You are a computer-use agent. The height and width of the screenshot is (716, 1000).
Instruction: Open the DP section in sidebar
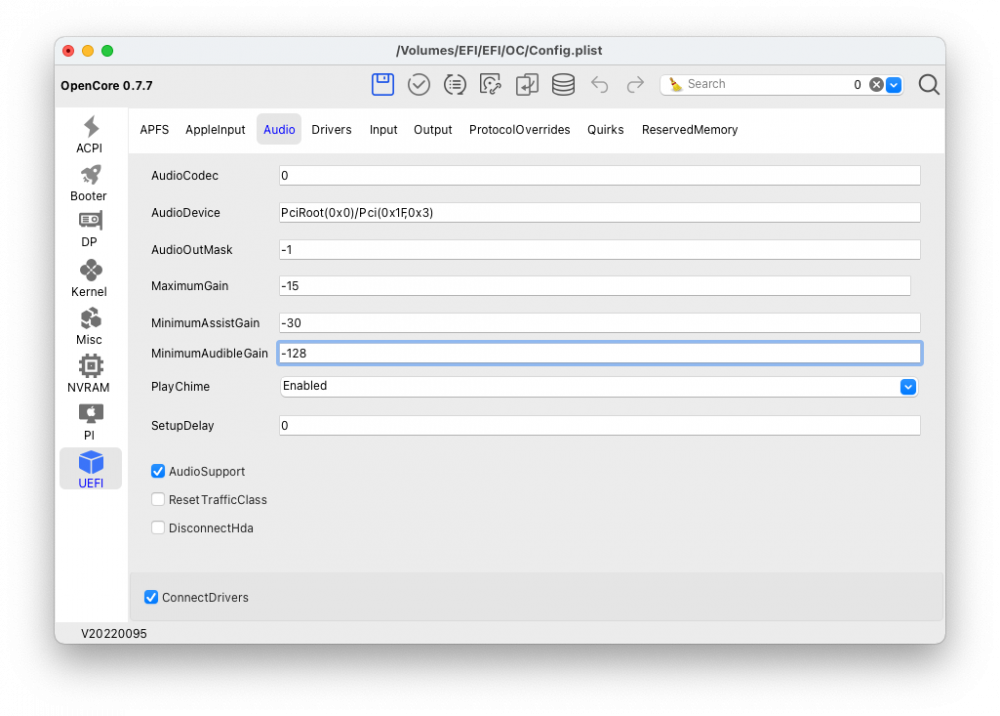click(x=89, y=230)
